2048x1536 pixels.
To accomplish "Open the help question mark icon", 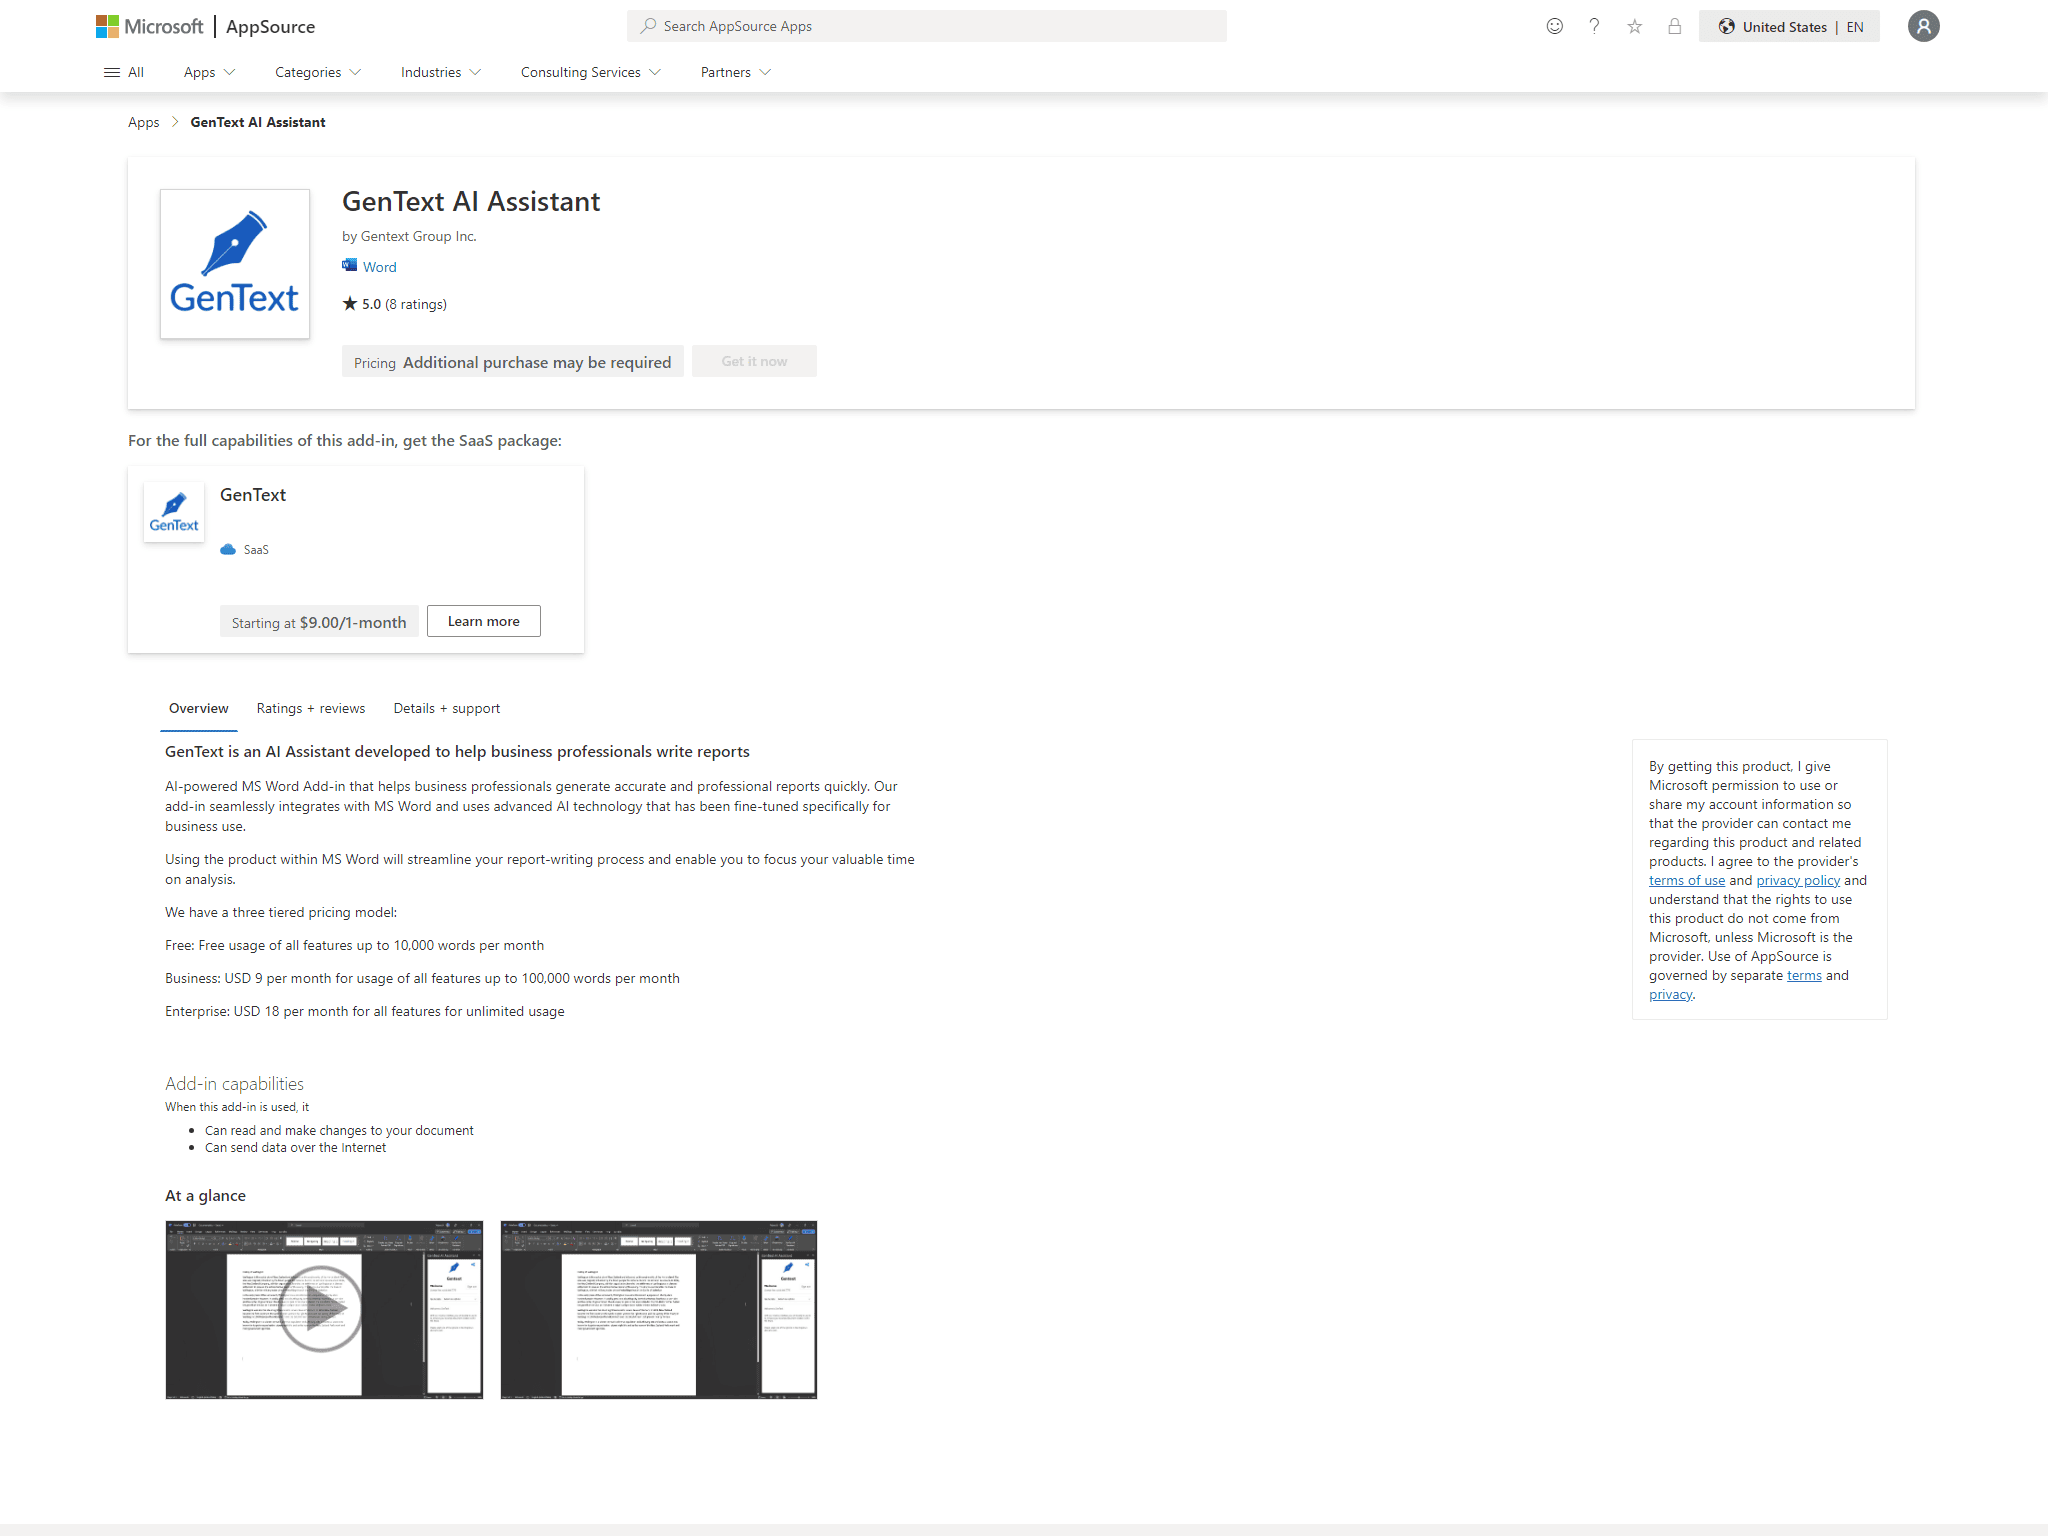I will tap(1594, 26).
